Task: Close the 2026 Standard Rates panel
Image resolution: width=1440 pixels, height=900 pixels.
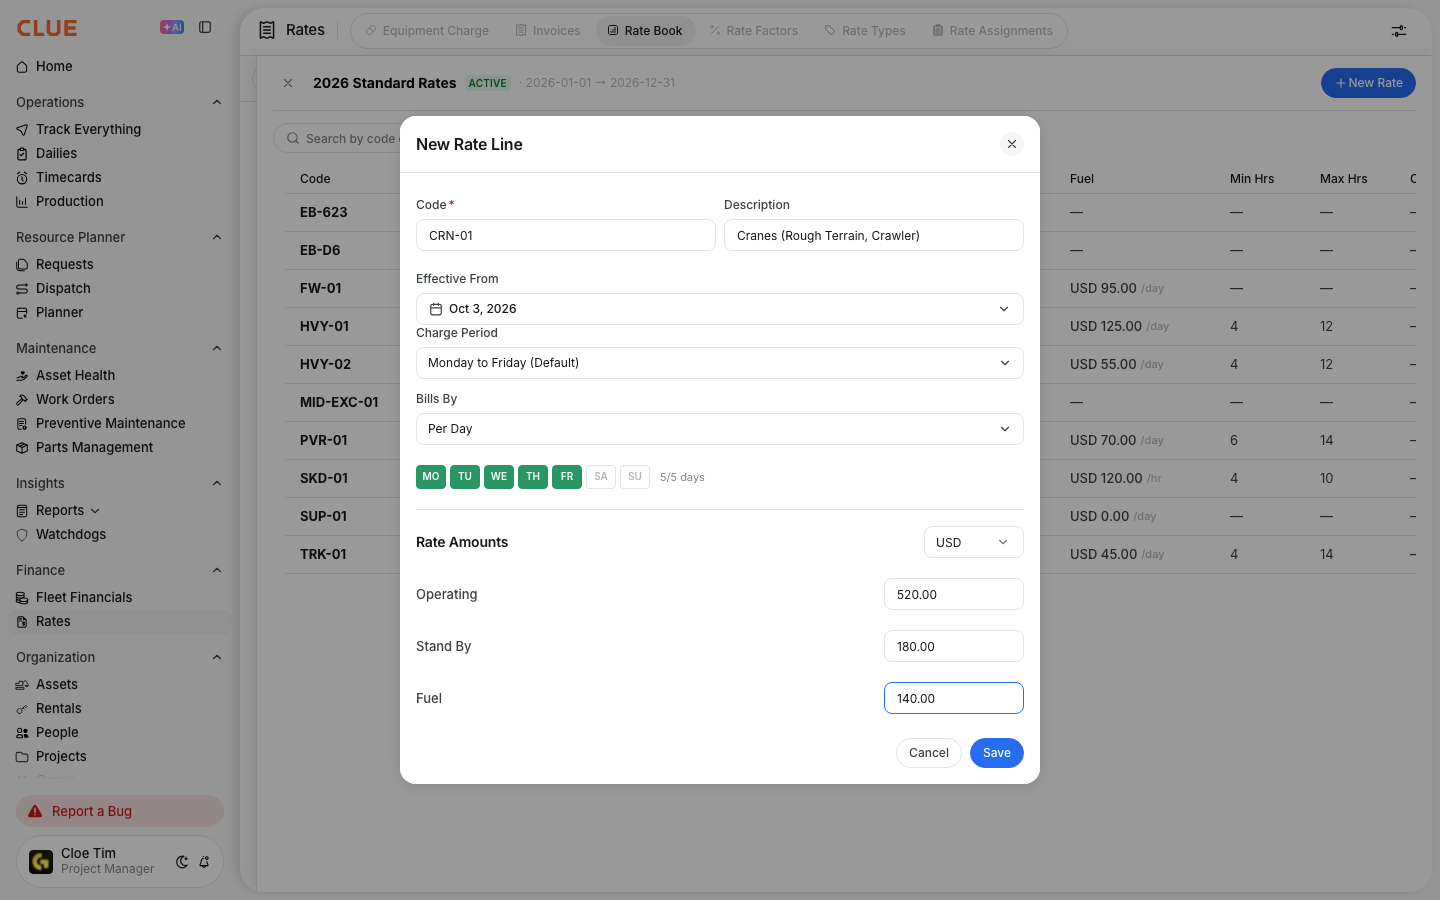Action: [288, 83]
